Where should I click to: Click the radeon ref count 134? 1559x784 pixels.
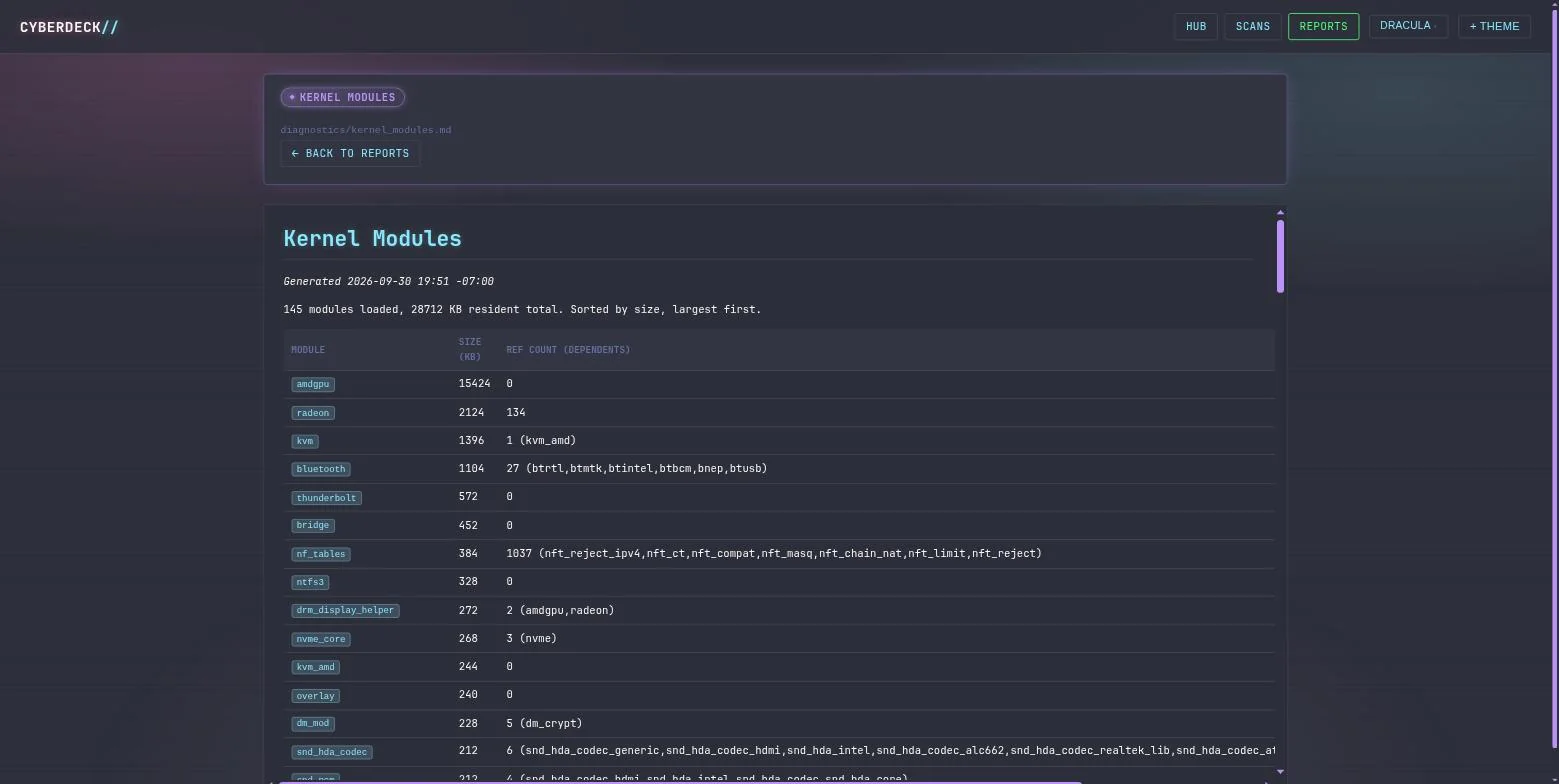pos(516,413)
